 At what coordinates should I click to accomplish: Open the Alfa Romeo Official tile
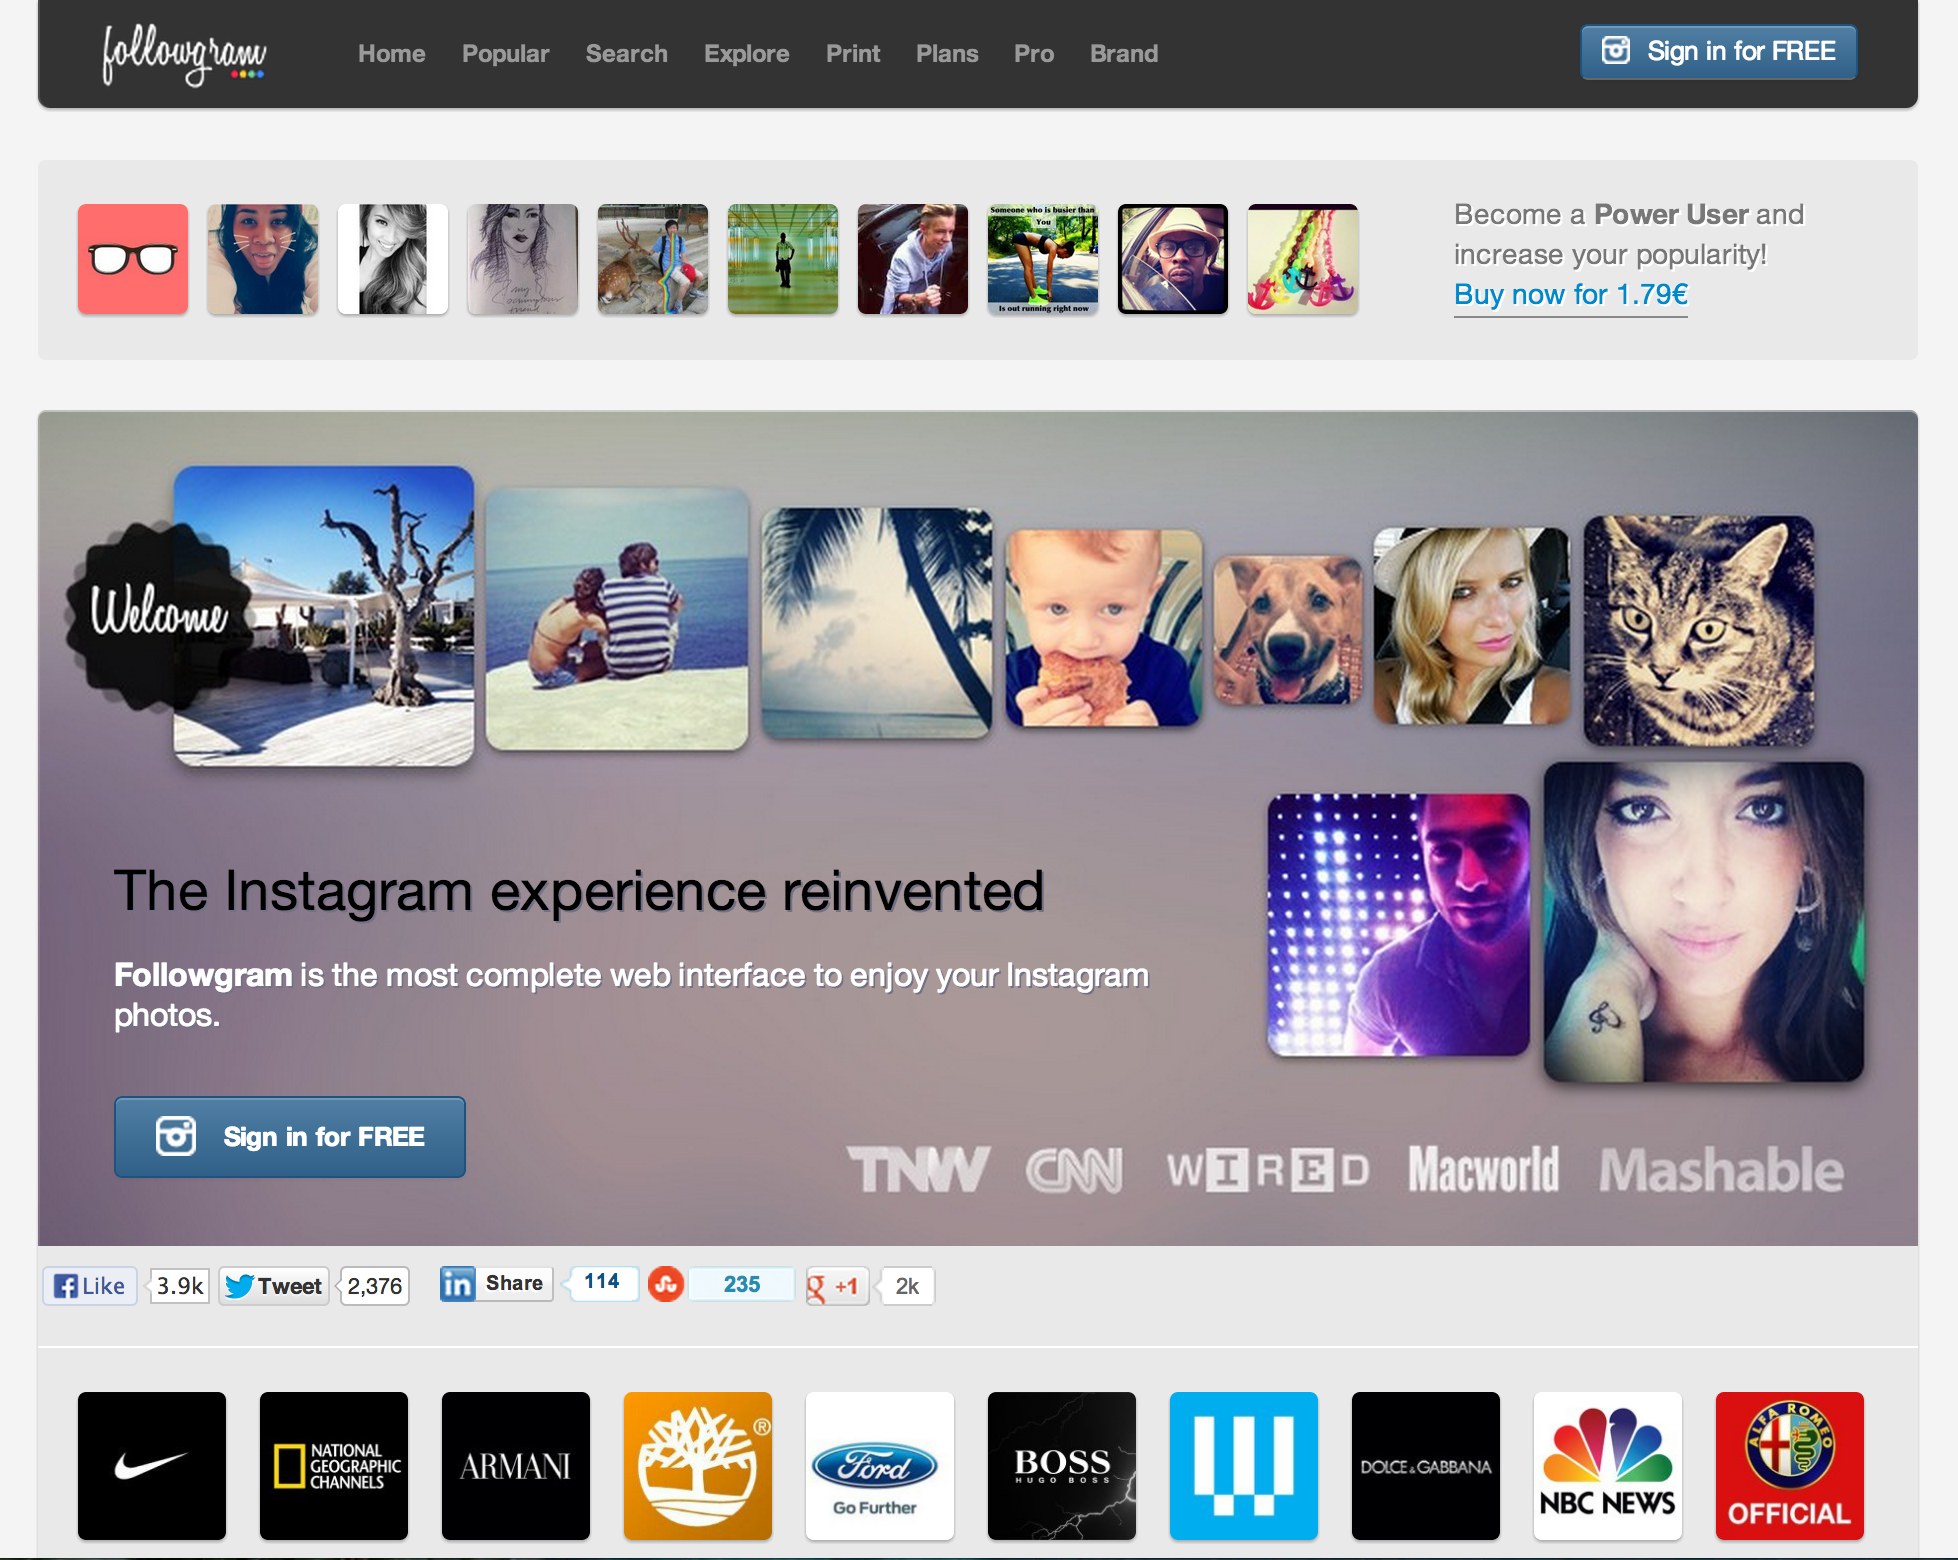pyautogui.click(x=1790, y=1466)
